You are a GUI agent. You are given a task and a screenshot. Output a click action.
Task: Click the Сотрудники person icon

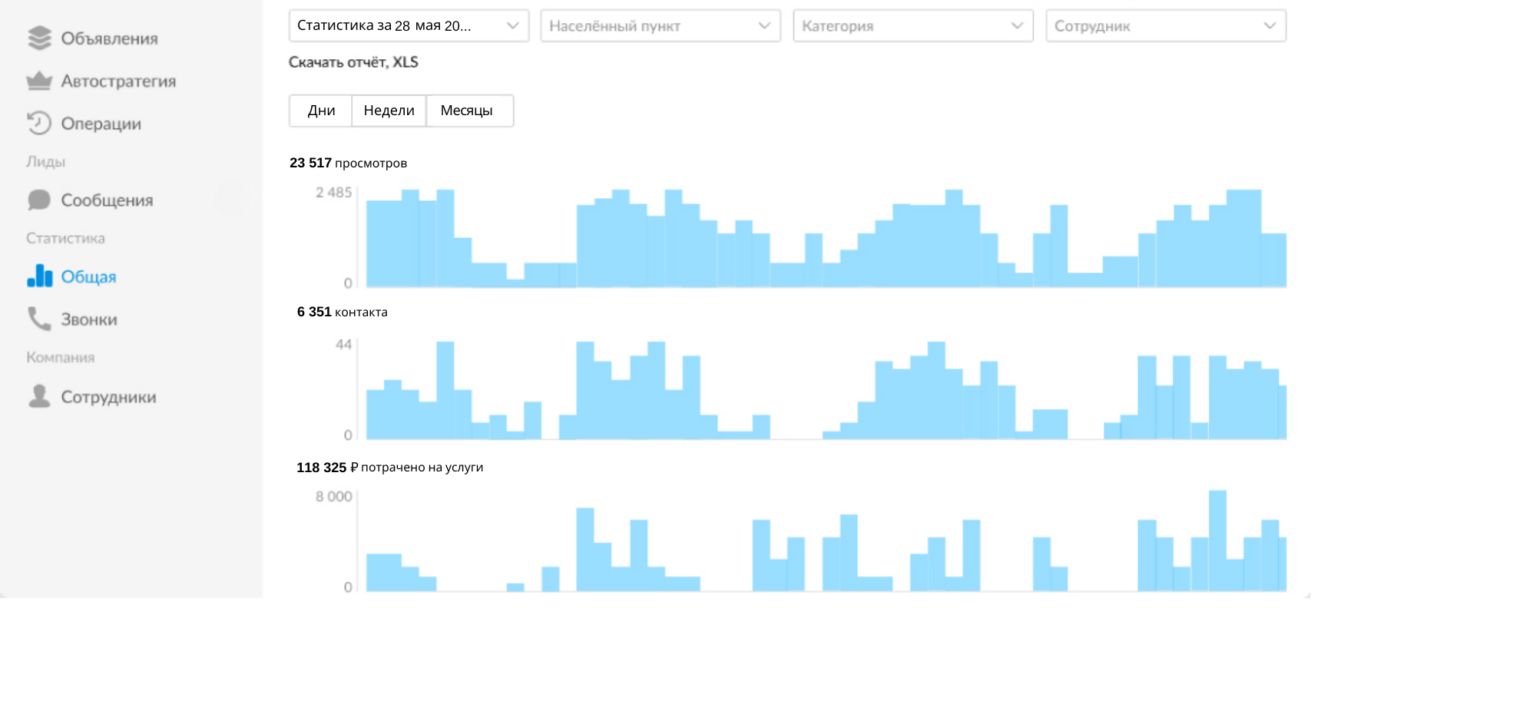(39, 396)
